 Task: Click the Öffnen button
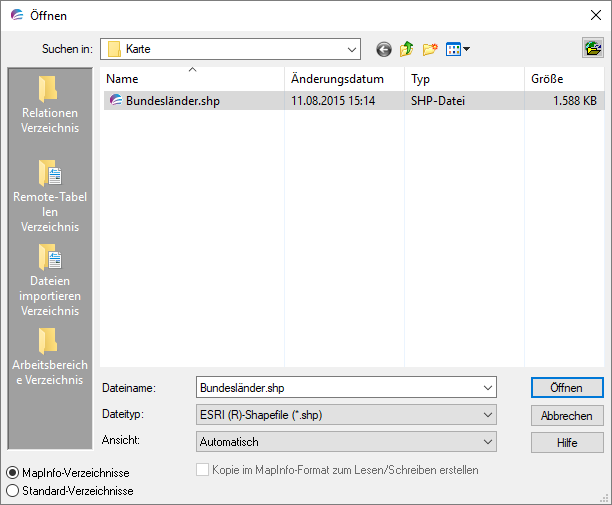coord(567,388)
